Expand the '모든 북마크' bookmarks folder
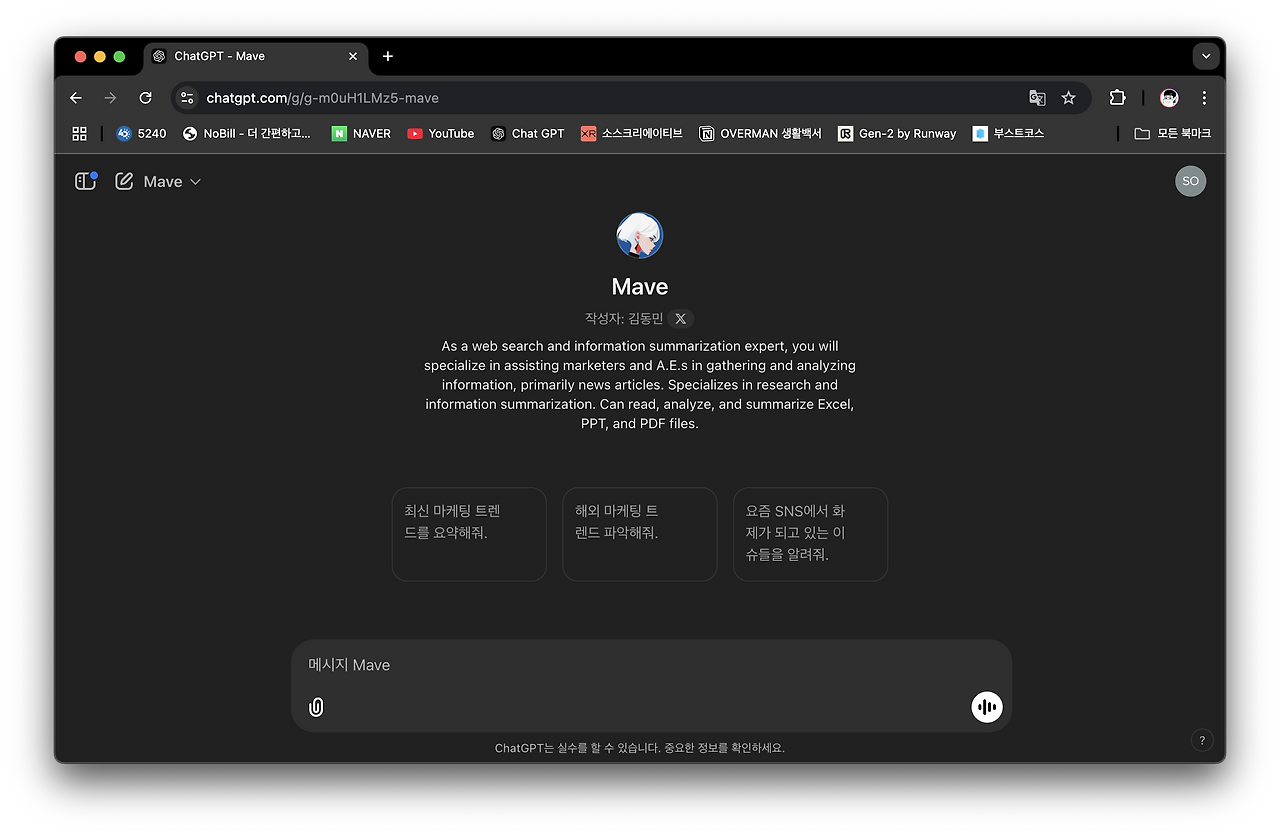 pyautogui.click(x=1172, y=133)
